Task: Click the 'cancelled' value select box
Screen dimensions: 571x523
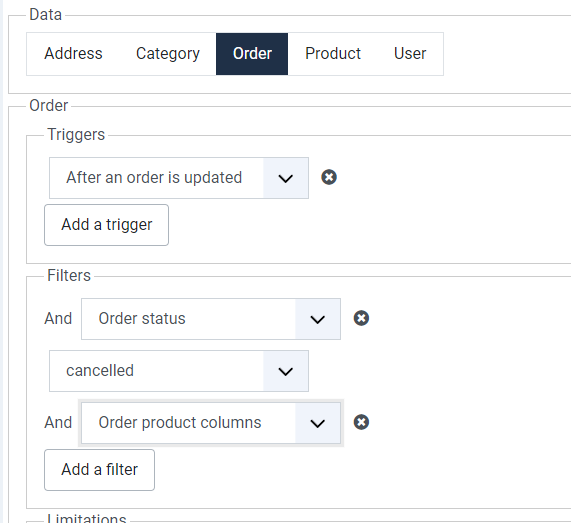Action: click(179, 371)
